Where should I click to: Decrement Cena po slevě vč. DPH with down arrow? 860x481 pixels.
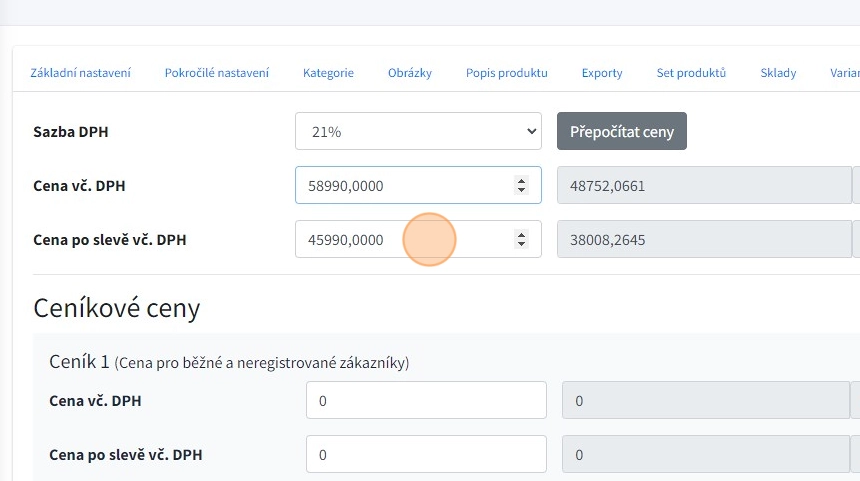coord(521,244)
